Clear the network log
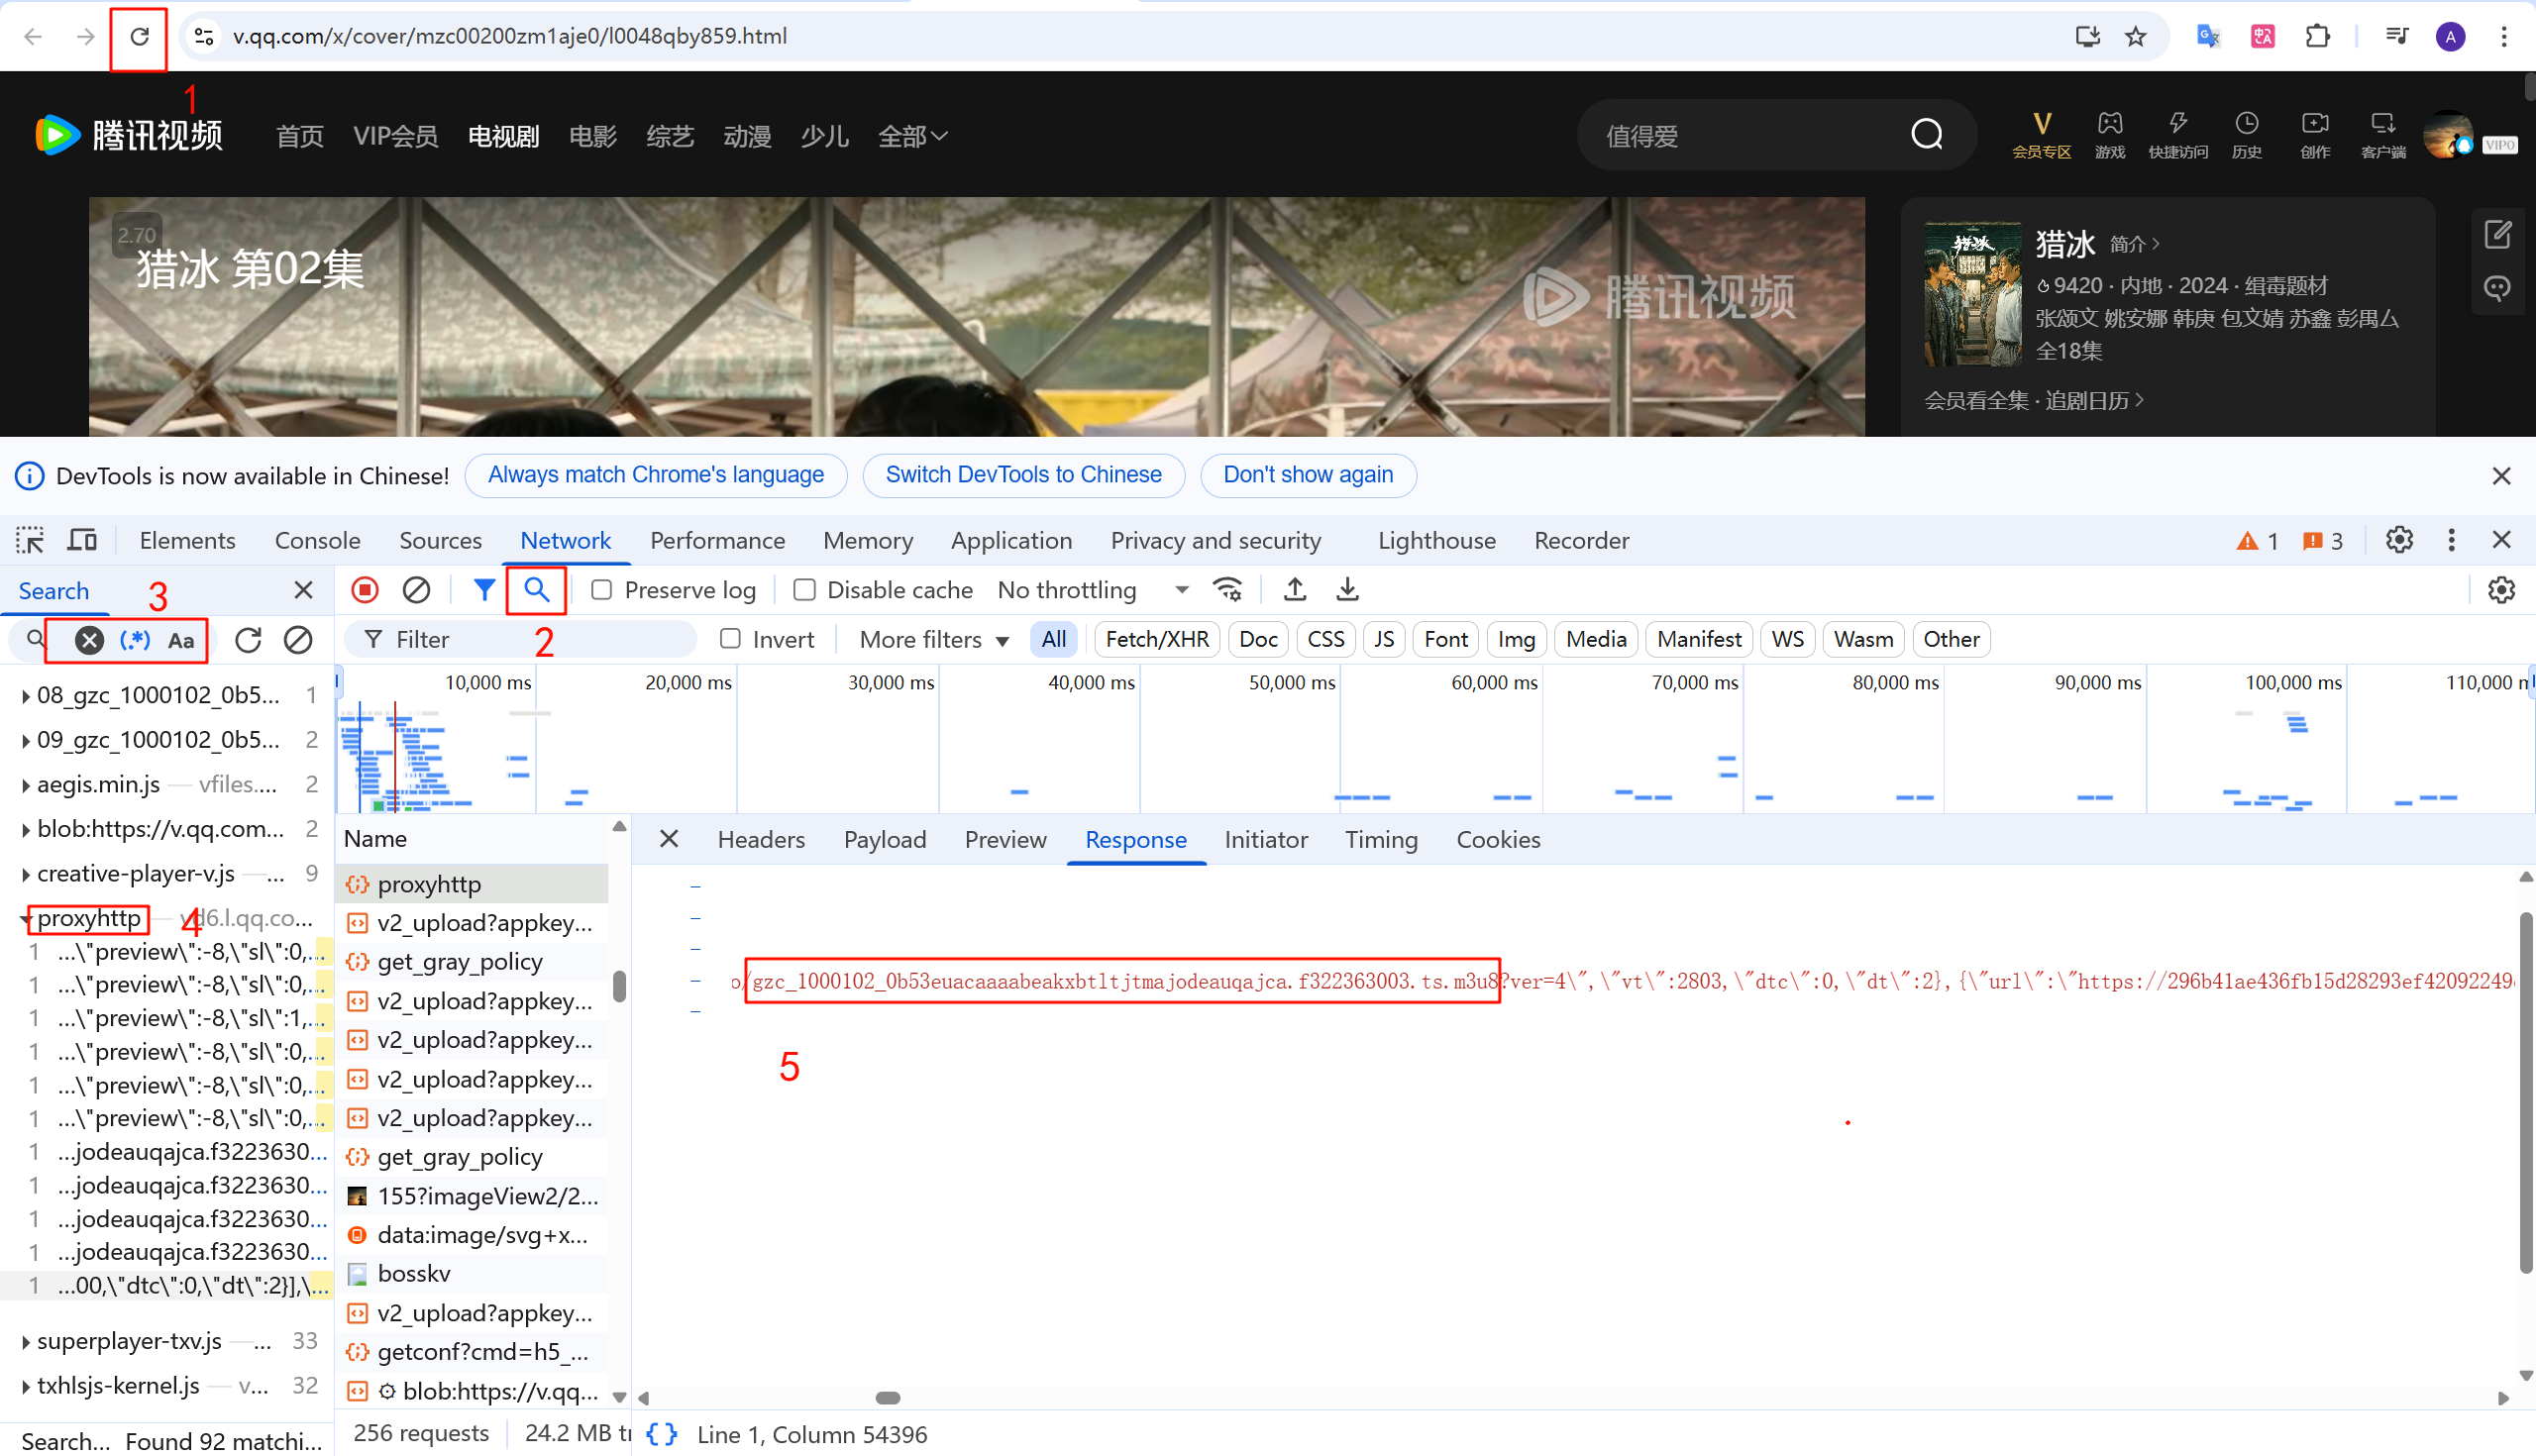 pos(416,590)
